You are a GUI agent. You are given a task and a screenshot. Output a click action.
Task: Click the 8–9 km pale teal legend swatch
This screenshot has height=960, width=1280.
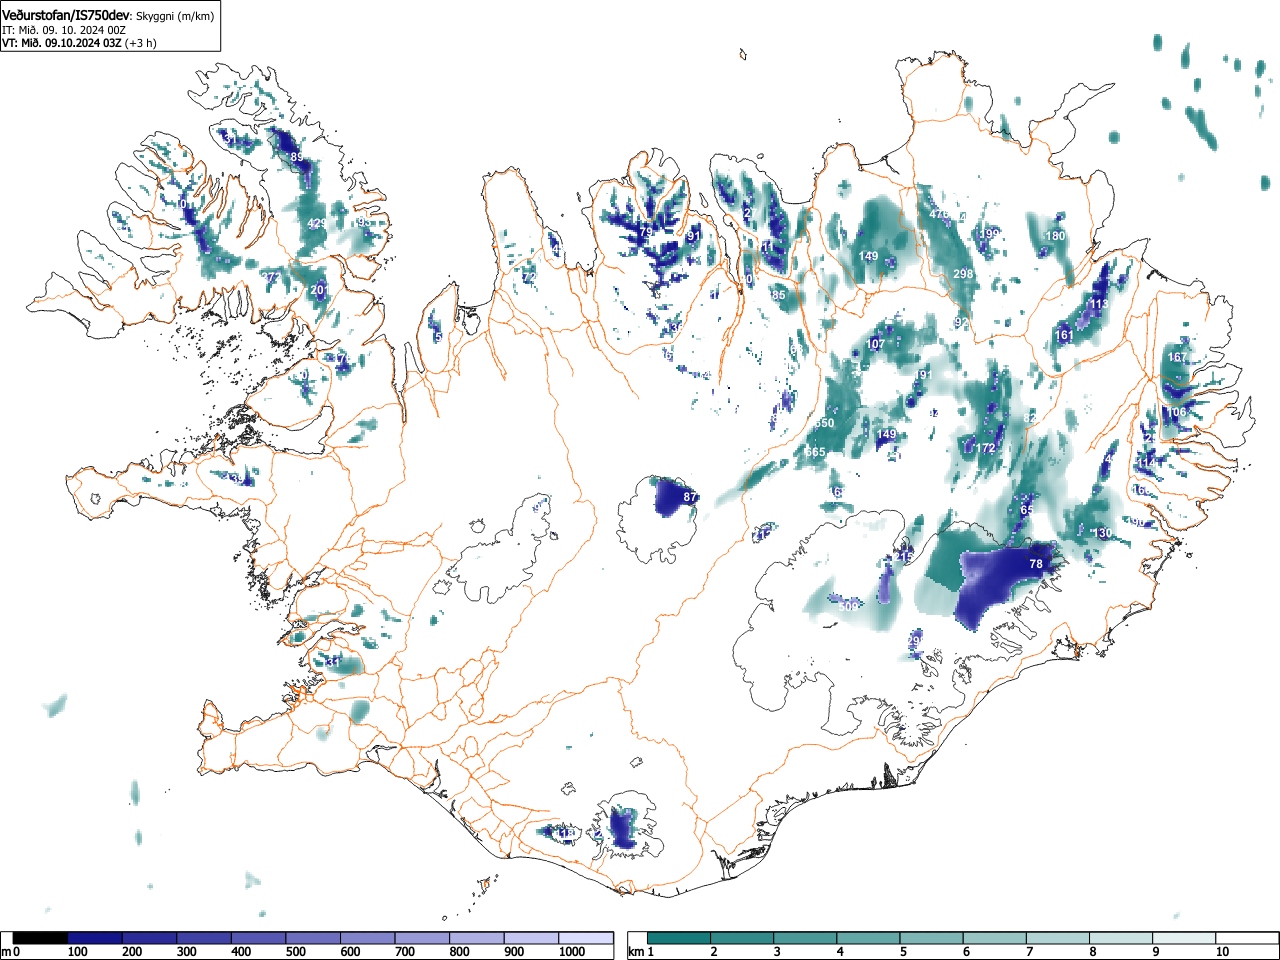[x=1120, y=938]
